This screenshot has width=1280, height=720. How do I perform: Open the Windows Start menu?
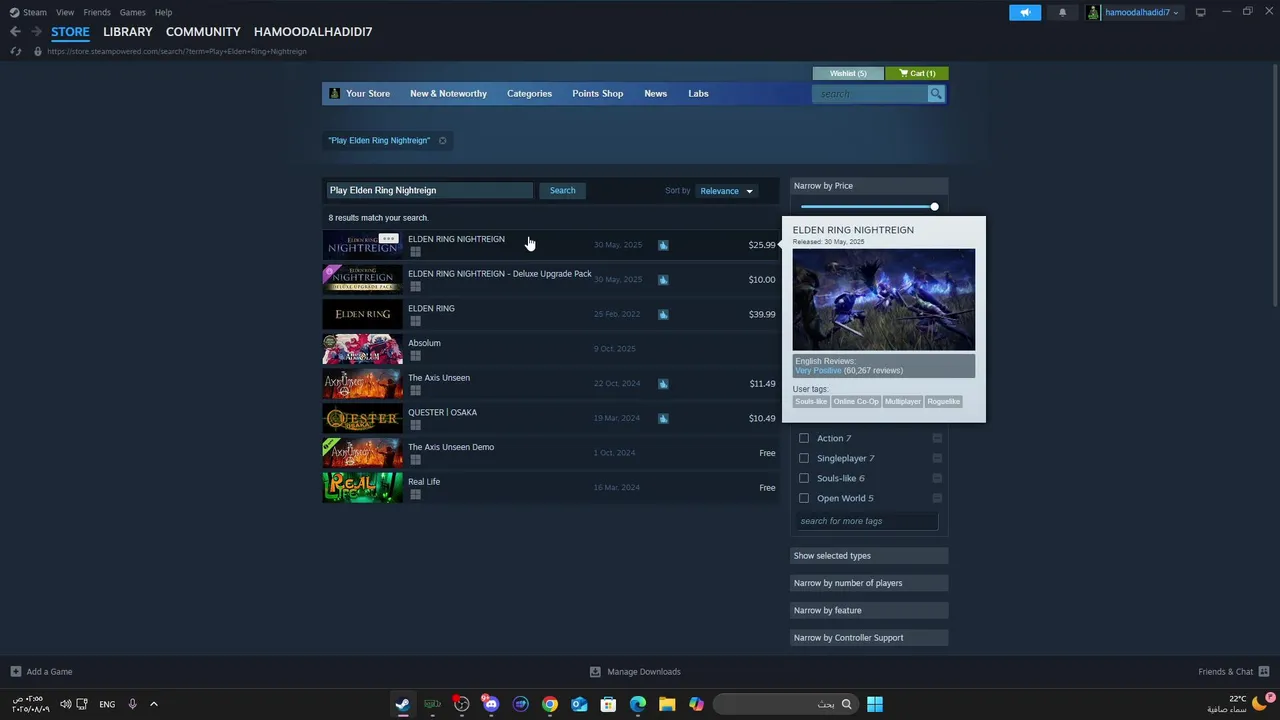(875, 704)
